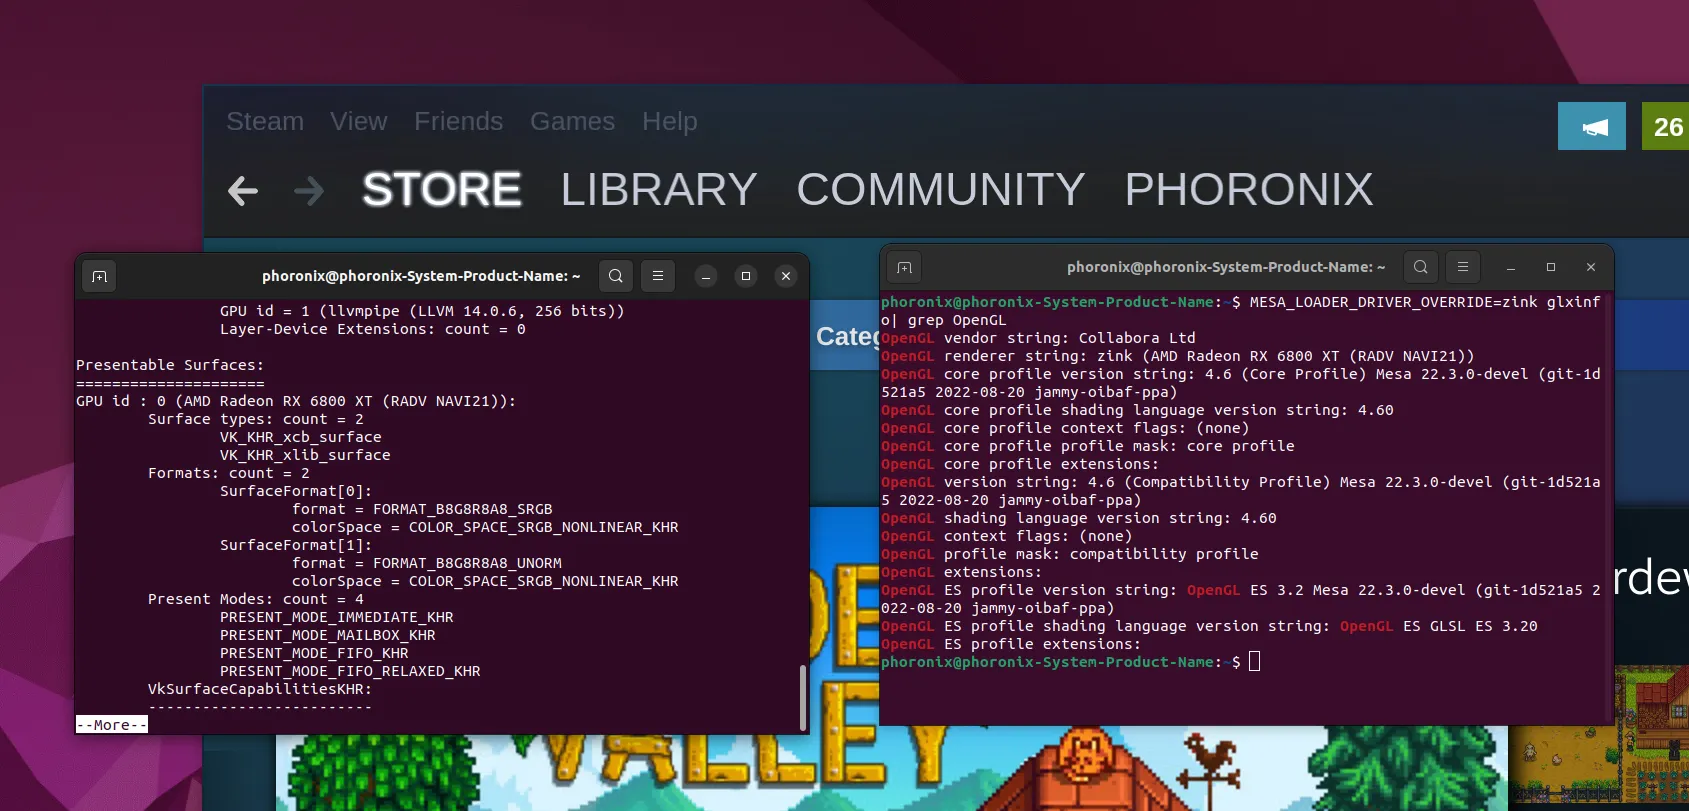The height and width of the screenshot is (811, 1689).
Task: Go to the STORE tab in Steam
Action: (441, 189)
